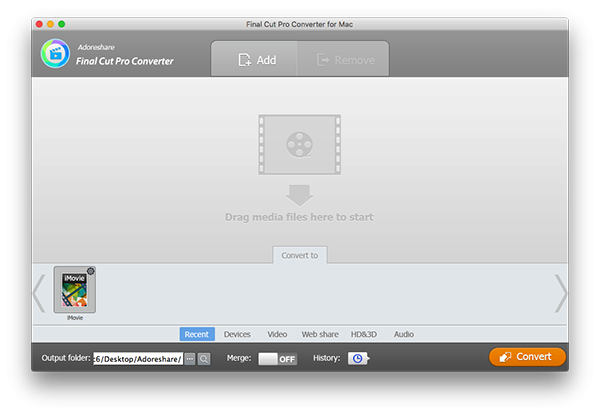600x416 pixels.
Task: Maximize window with the green button
Action: click(x=62, y=24)
